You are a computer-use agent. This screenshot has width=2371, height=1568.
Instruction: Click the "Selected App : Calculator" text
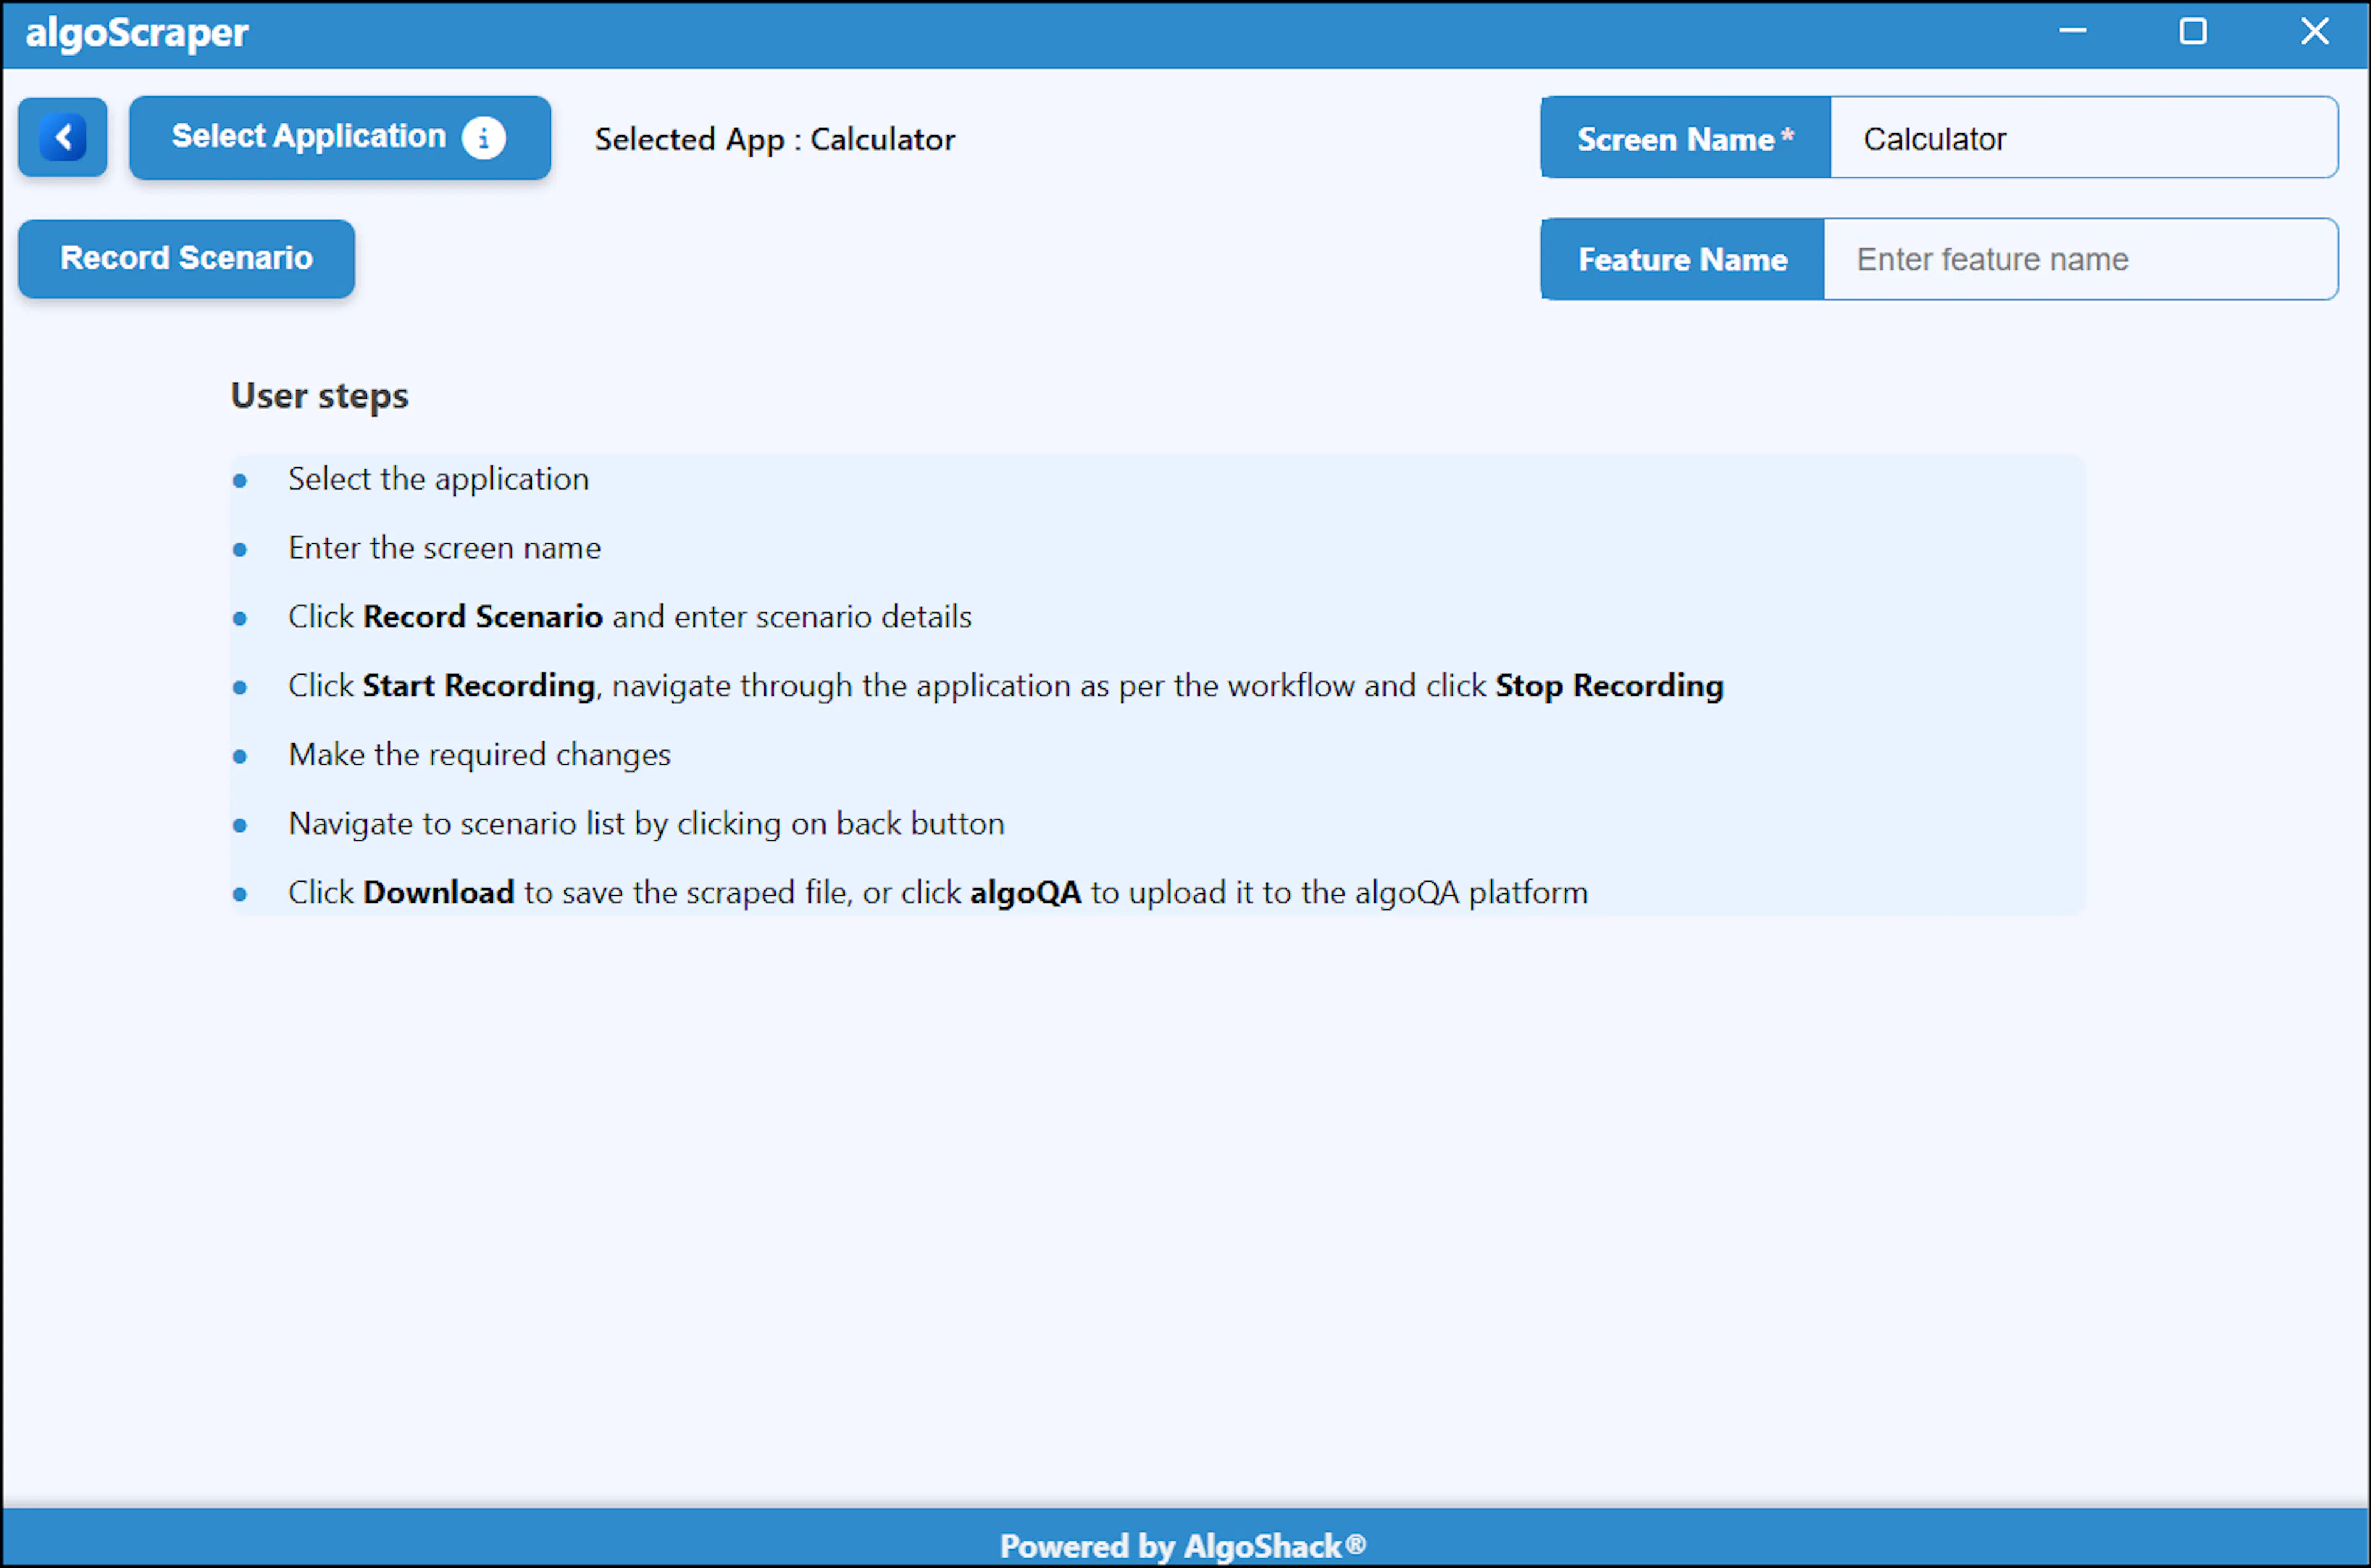(775, 139)
